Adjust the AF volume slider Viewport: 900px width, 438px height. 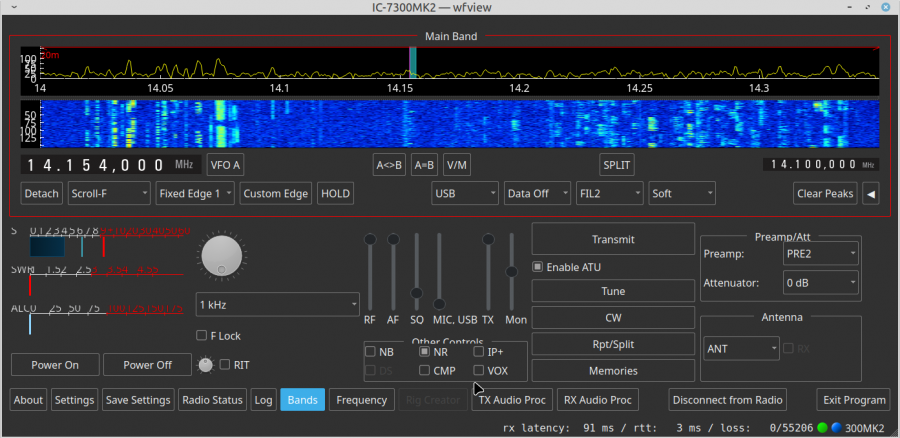point(393,272)
